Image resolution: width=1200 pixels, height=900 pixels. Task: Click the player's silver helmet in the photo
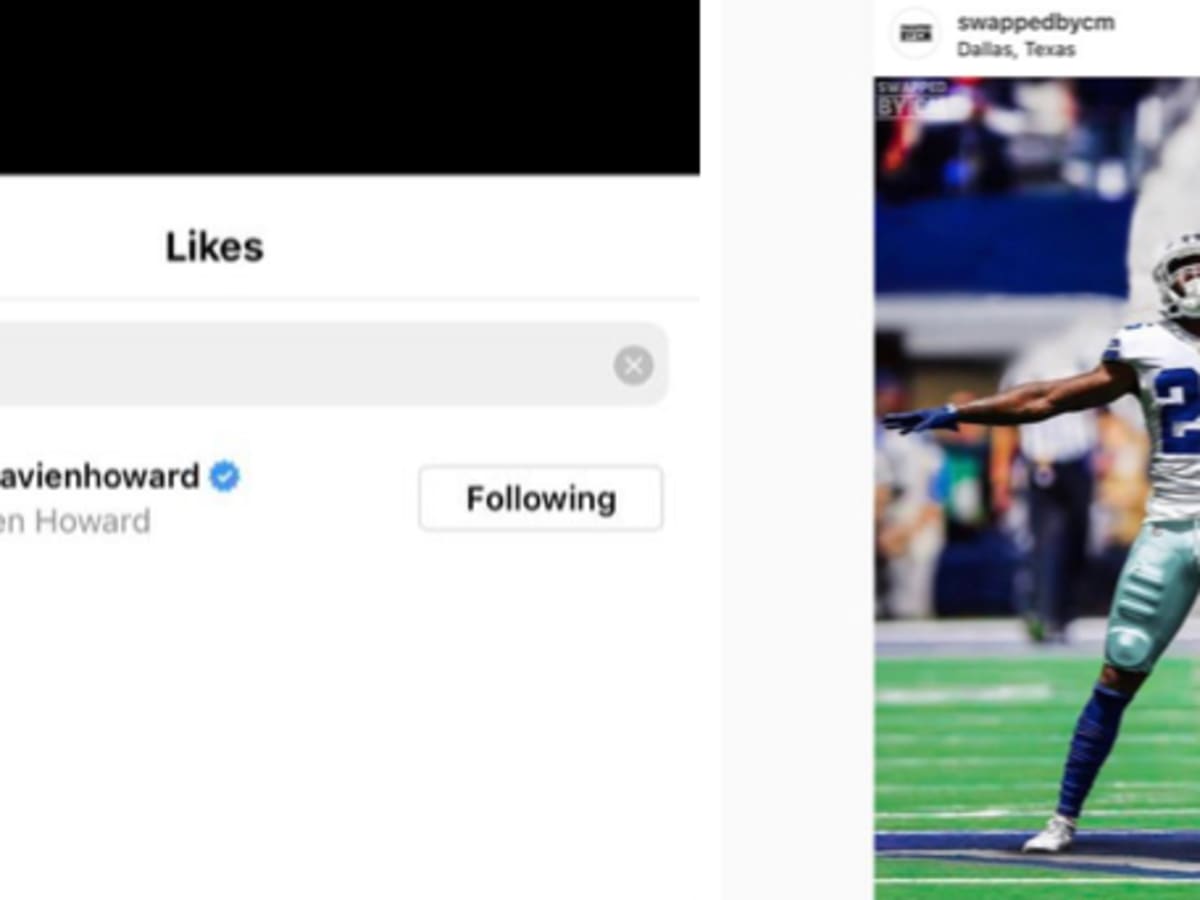coord(1178,275)
